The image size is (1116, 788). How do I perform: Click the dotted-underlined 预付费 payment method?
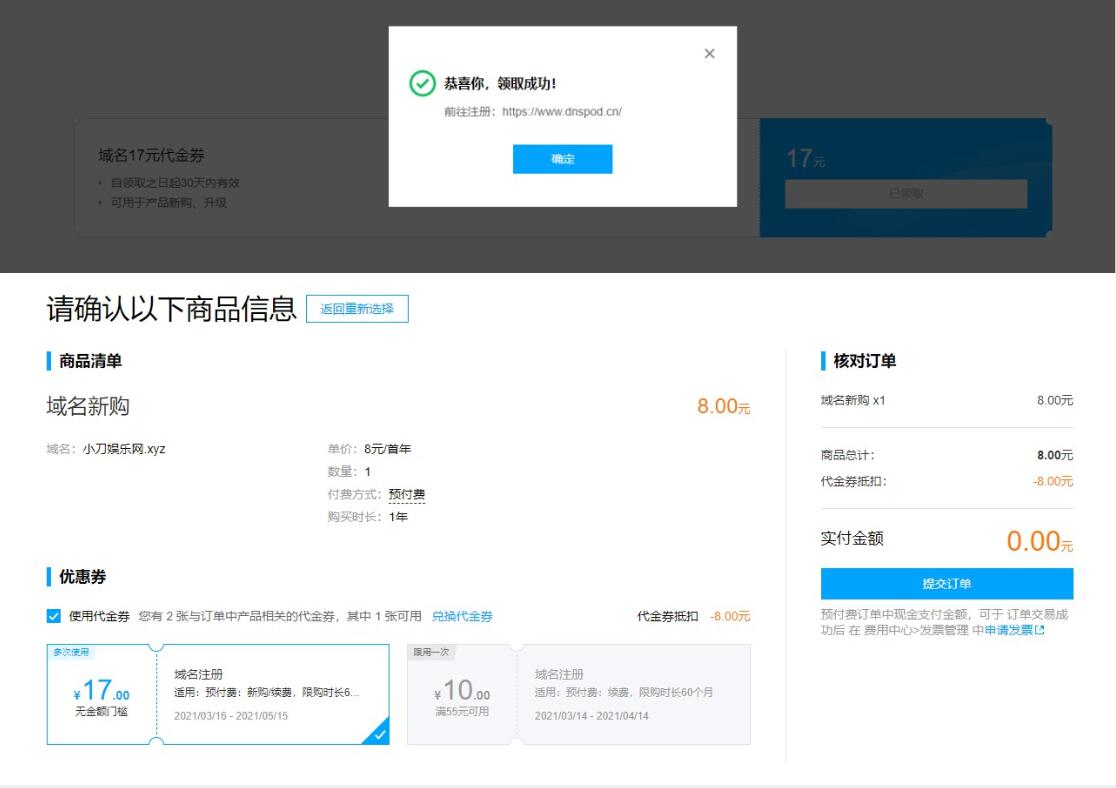(406, 494)
